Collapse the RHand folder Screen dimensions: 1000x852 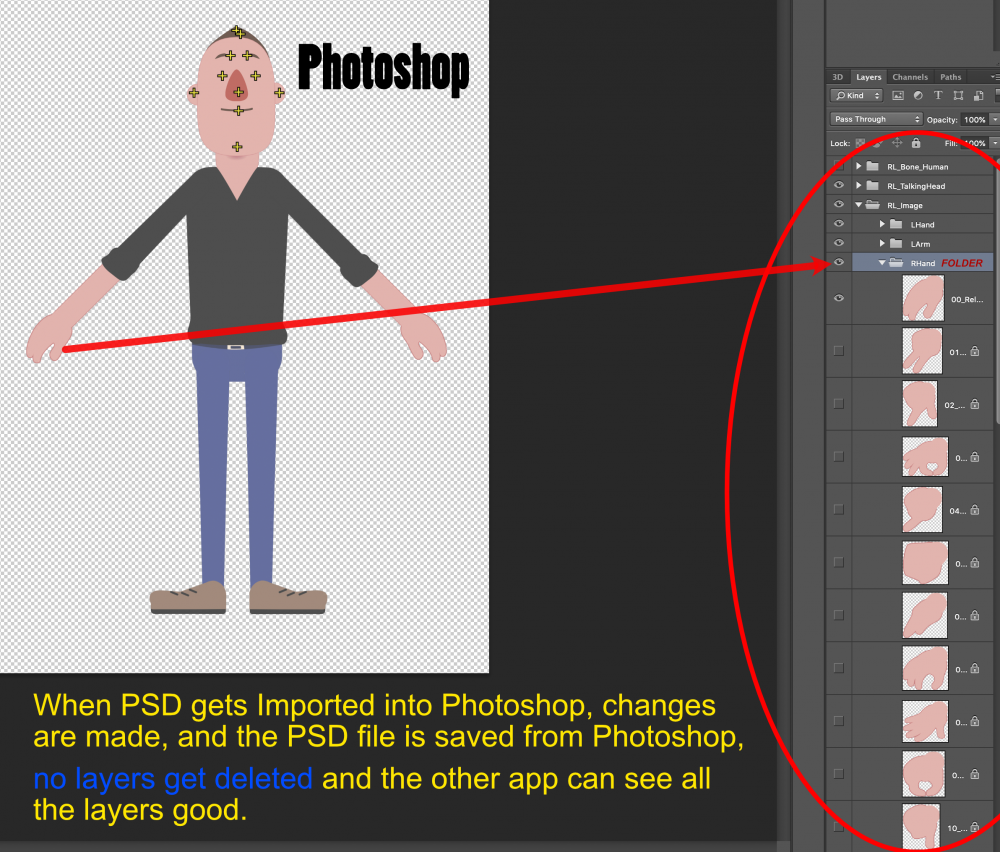(881, 262)
